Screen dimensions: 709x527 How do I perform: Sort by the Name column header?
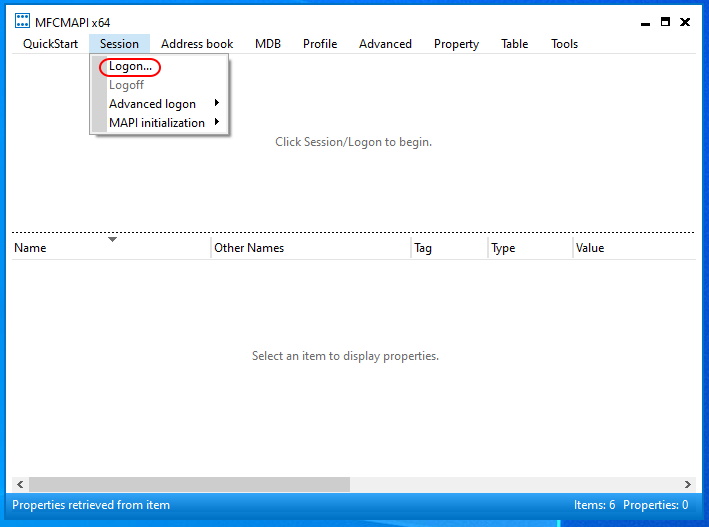point(111,248)
